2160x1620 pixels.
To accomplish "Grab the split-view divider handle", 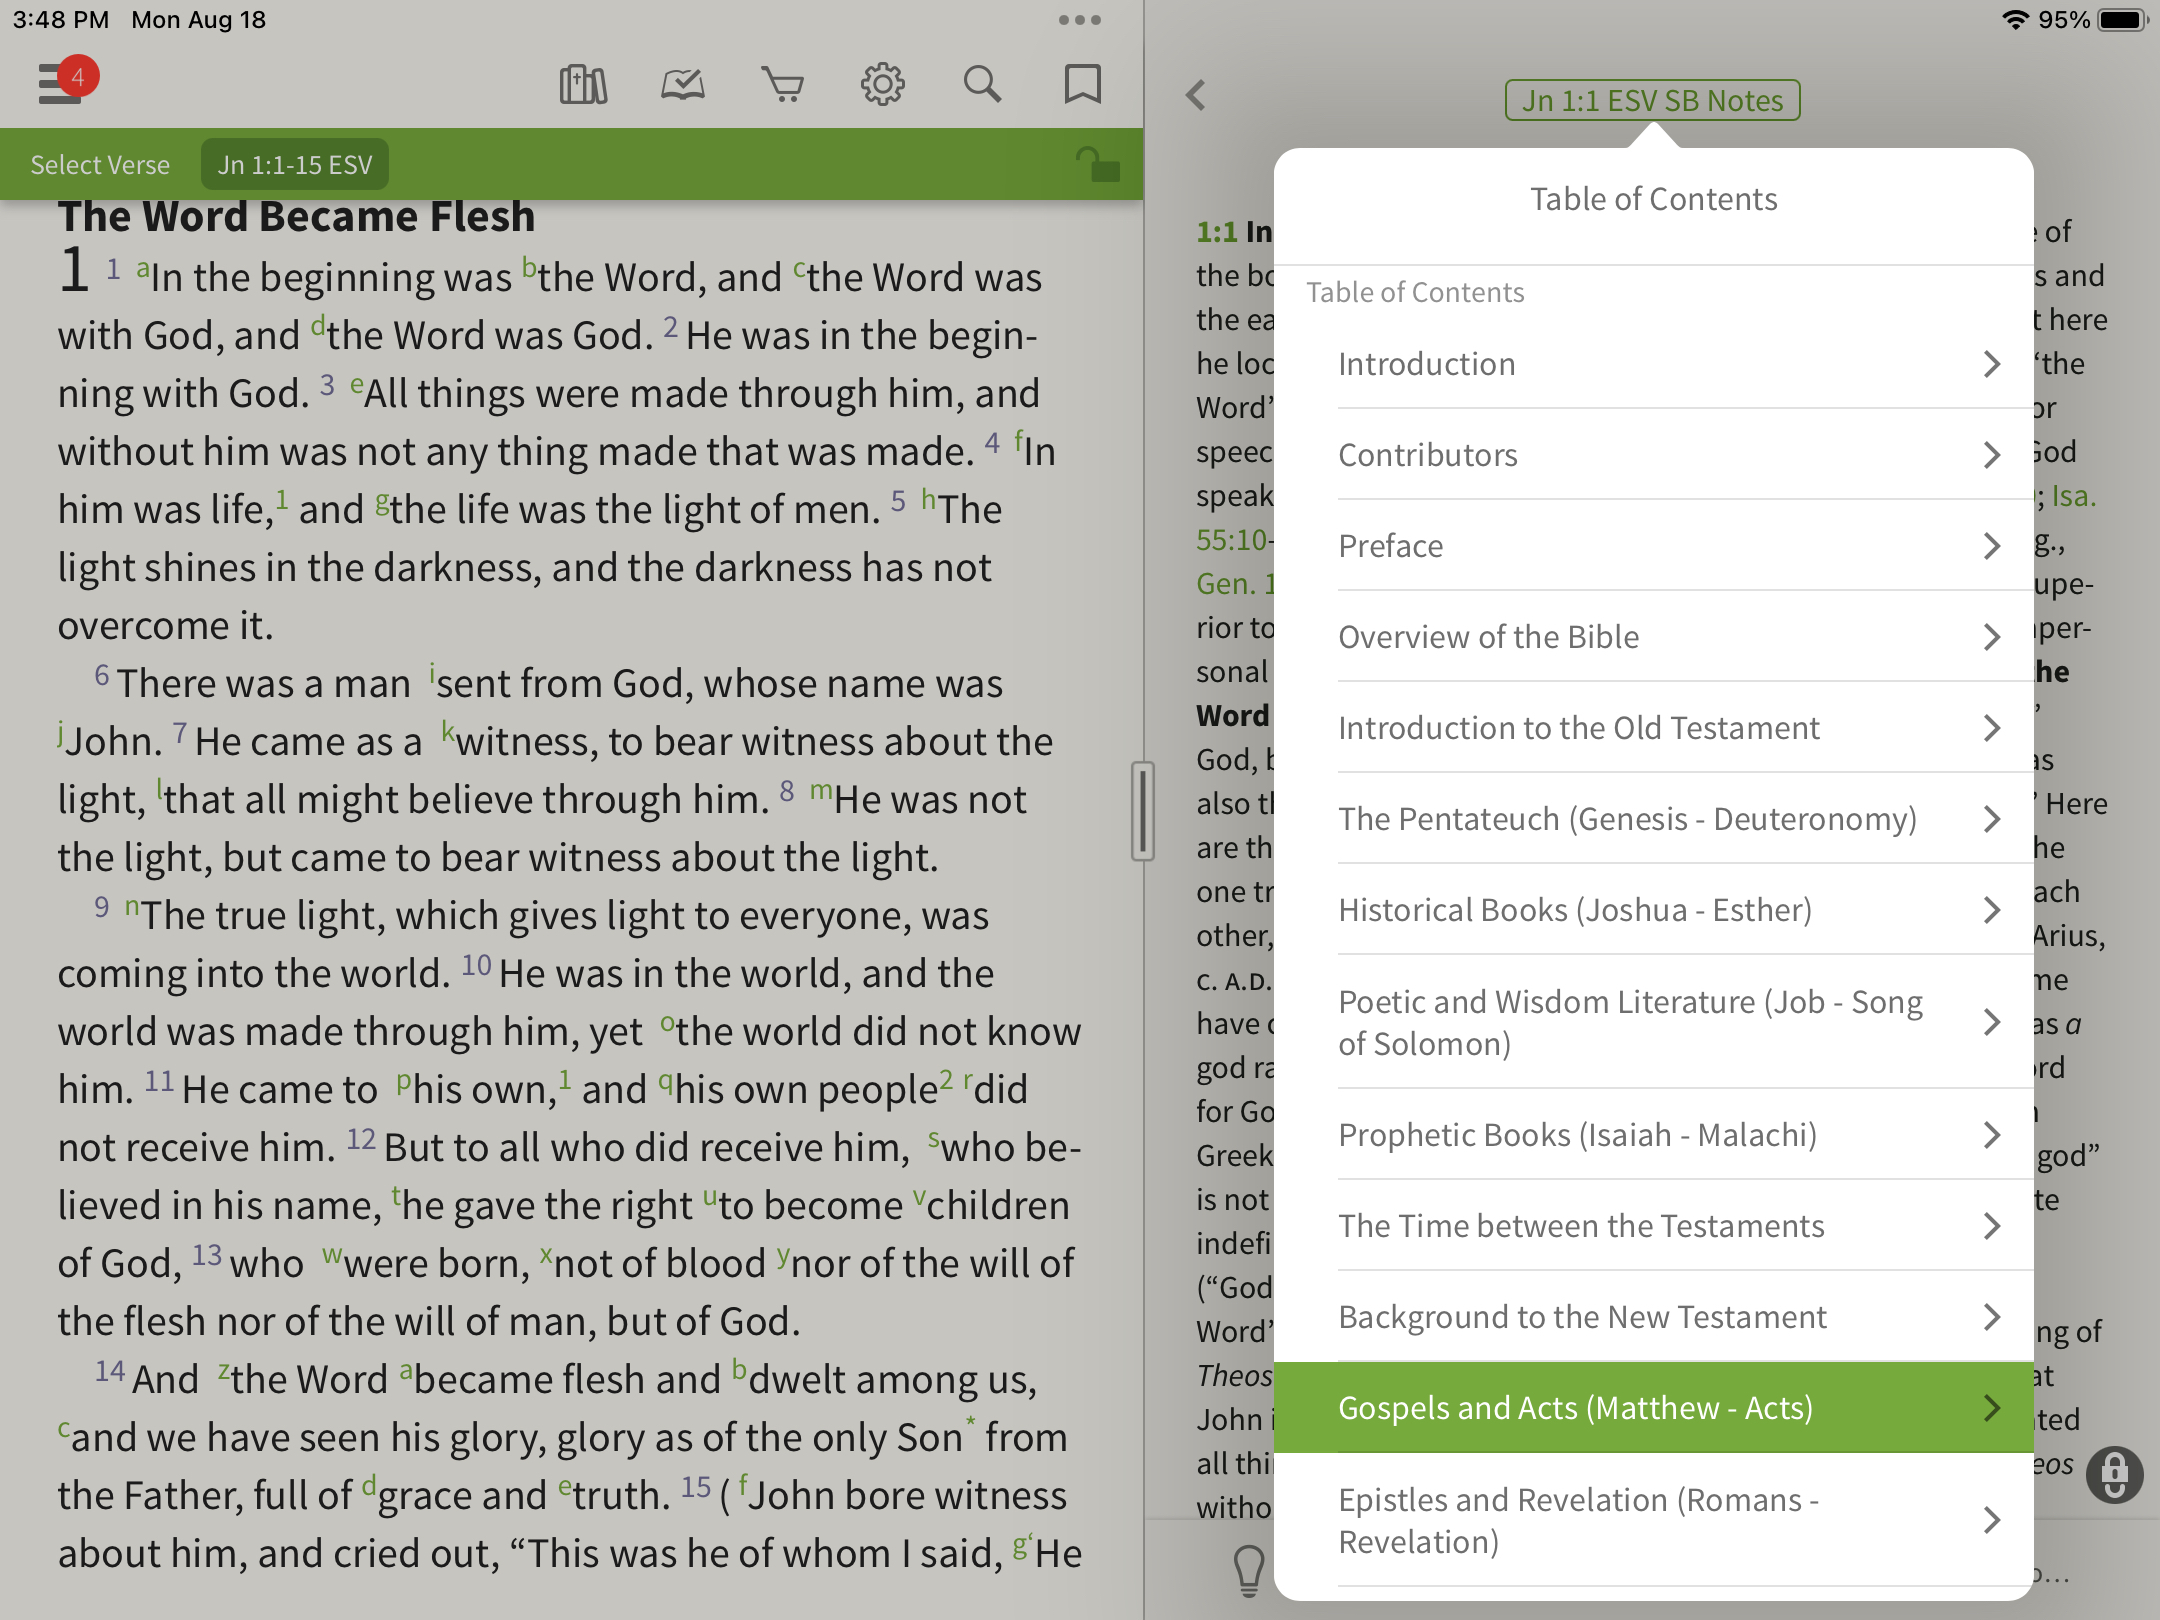I will [1143, 811].
